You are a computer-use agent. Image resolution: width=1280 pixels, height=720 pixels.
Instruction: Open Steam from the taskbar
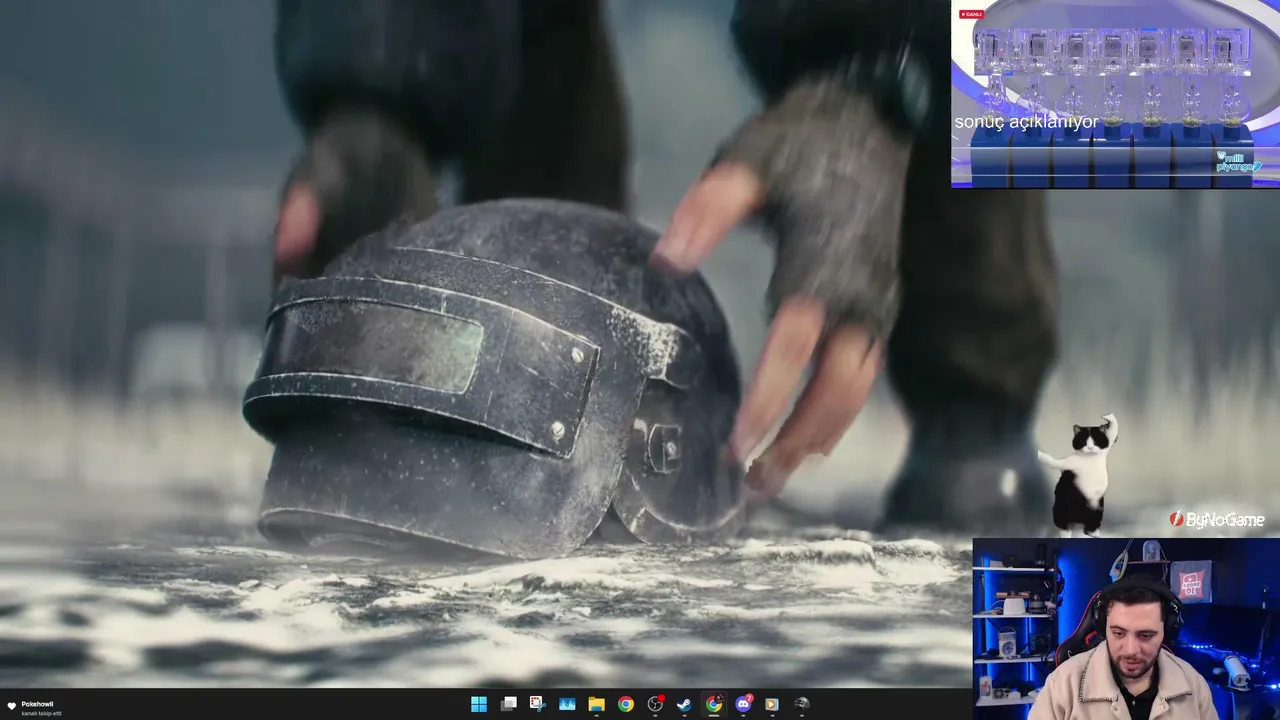pyautogui.click(x=684, y=704)
